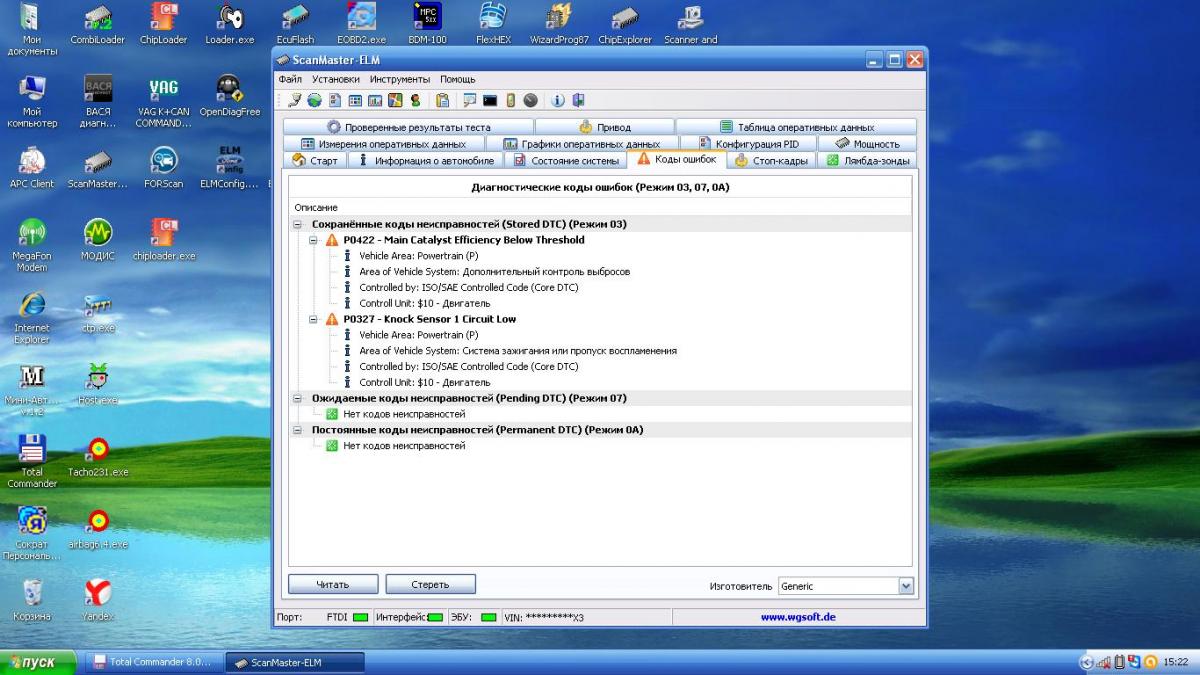Select the FlexHEX desktop icon

click(493, 24)
